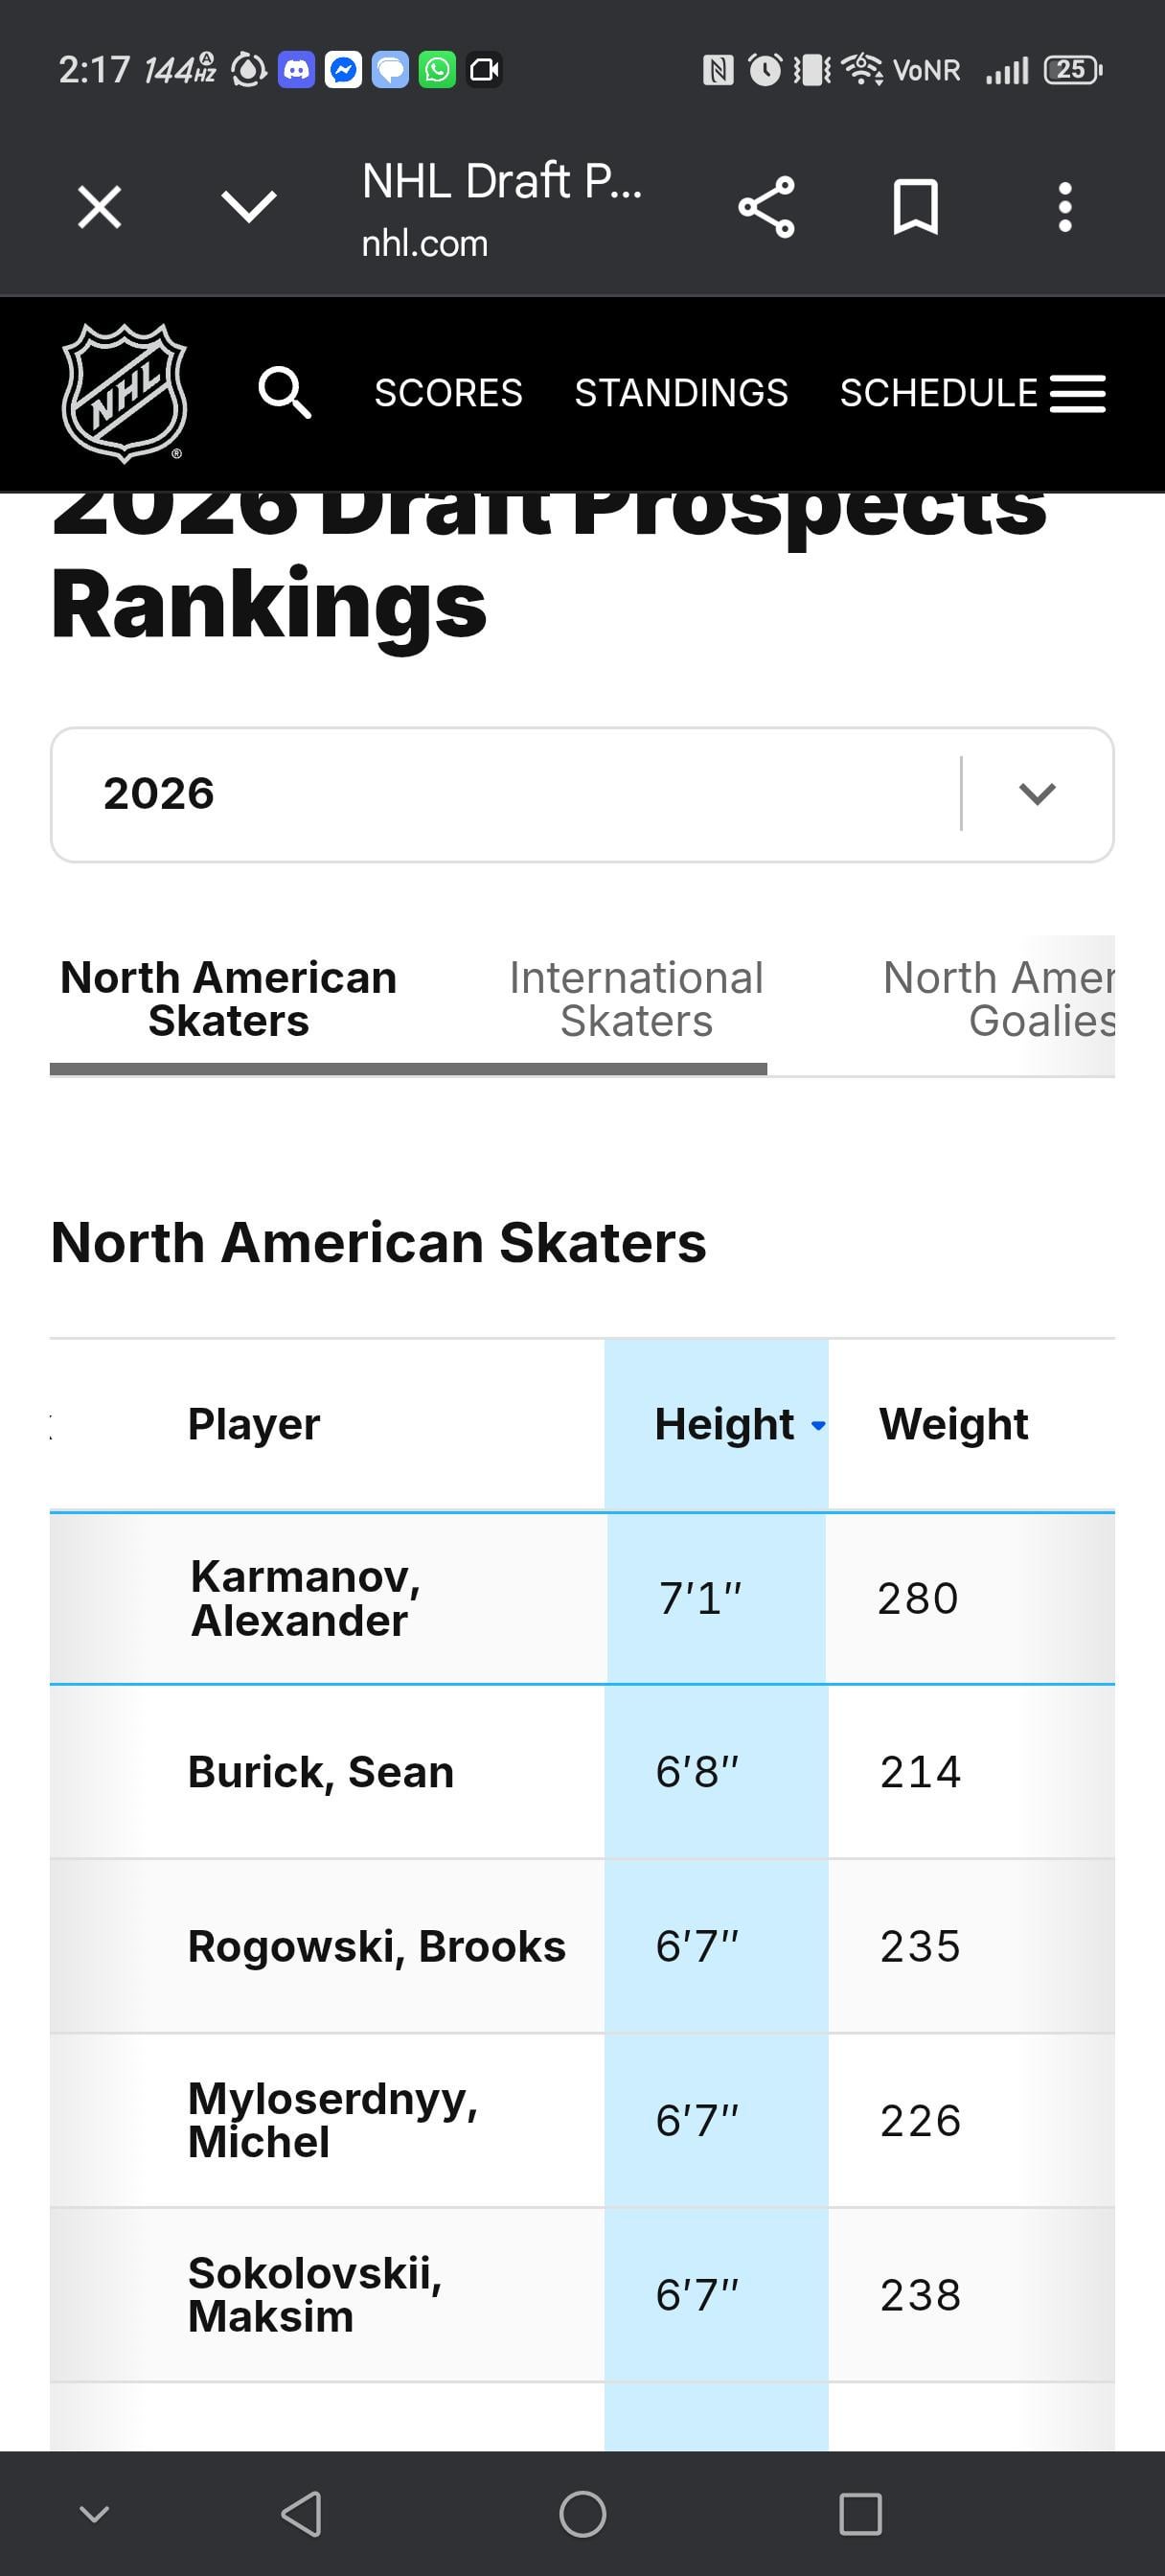The width and height of the screenshot is (1165, 2576).
Task: Switch to International Skaters tab
Action: click(x=636, y=999)
